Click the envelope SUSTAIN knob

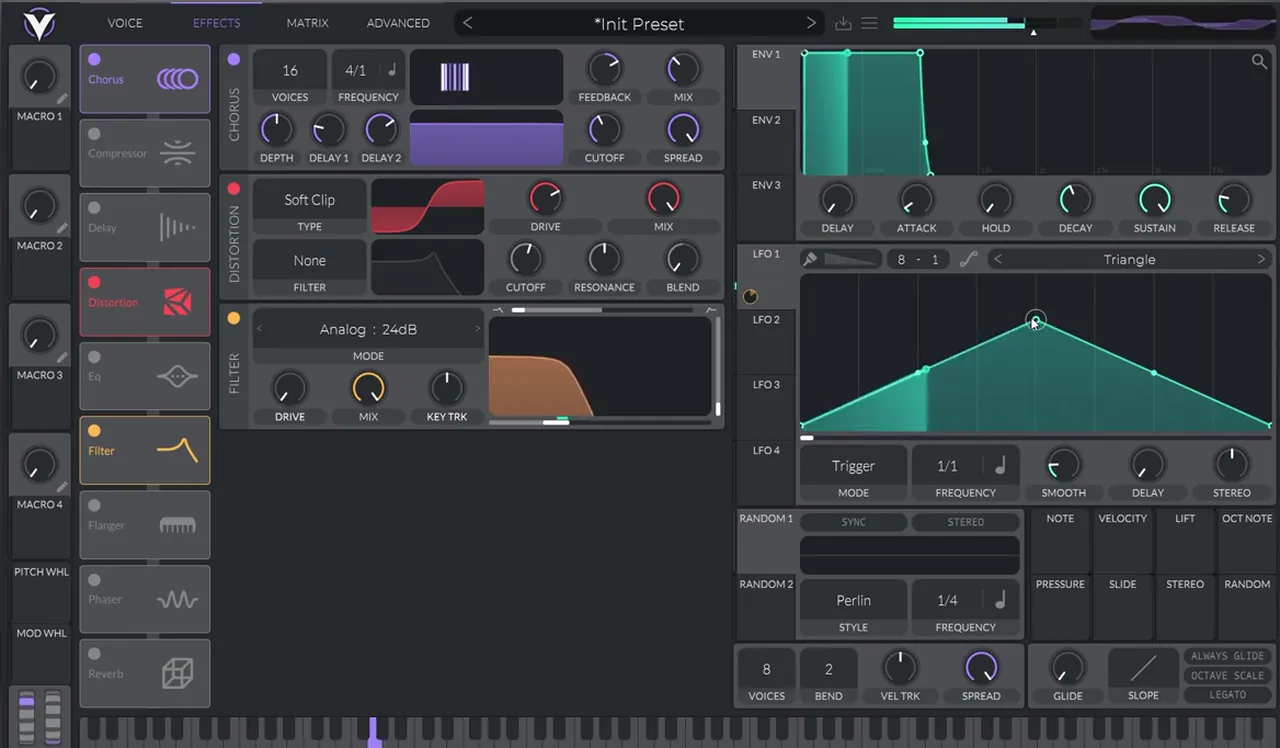click(x=1154, y=200)
